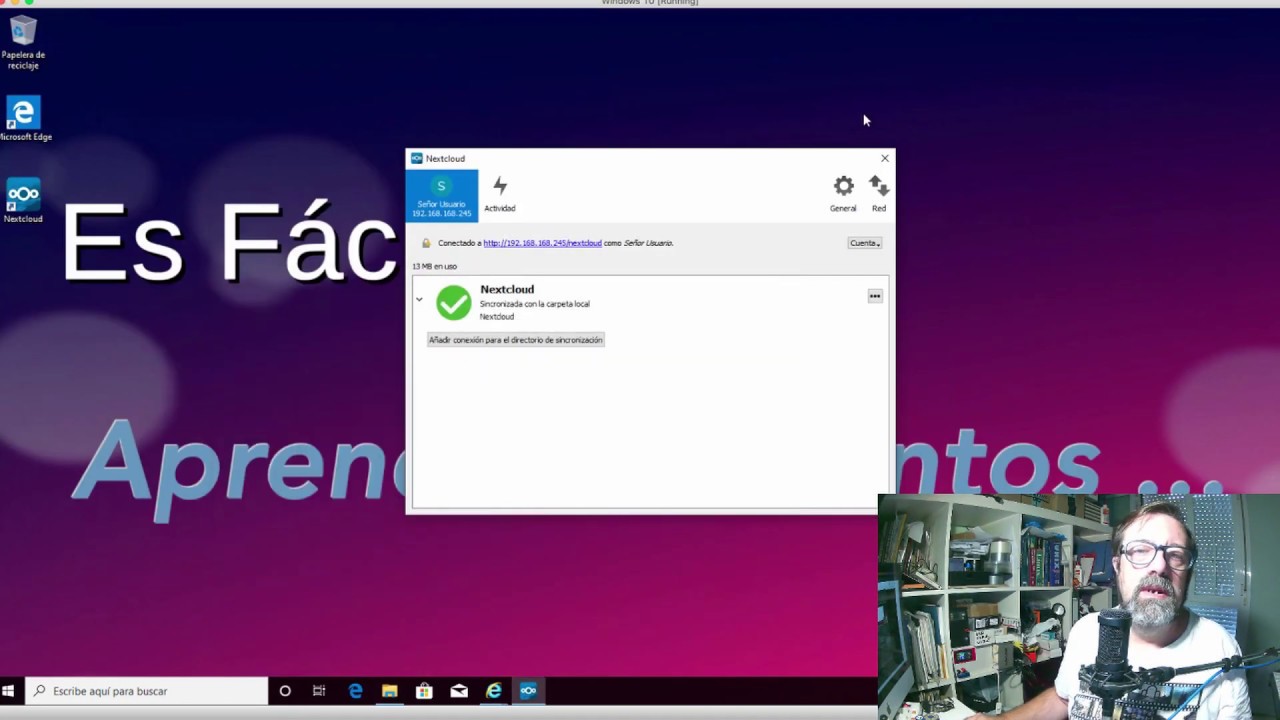The height and width of the screenshot is (720, 1280).
Task: Open General settings gear
Action: click(843, 195)
